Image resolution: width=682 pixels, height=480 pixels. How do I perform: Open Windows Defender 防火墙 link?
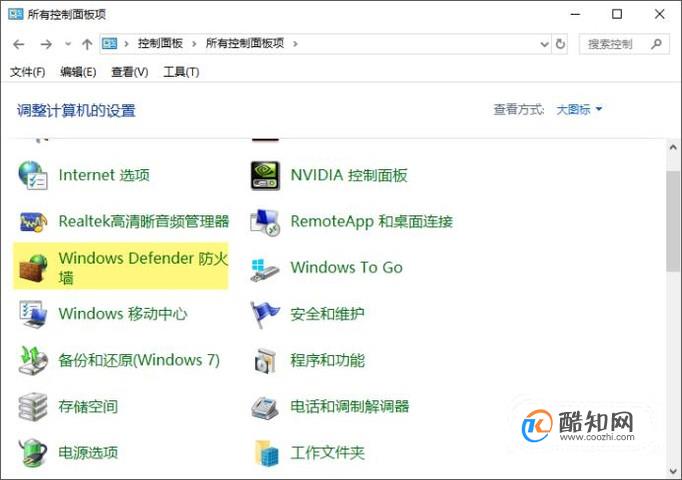[143, 267]
